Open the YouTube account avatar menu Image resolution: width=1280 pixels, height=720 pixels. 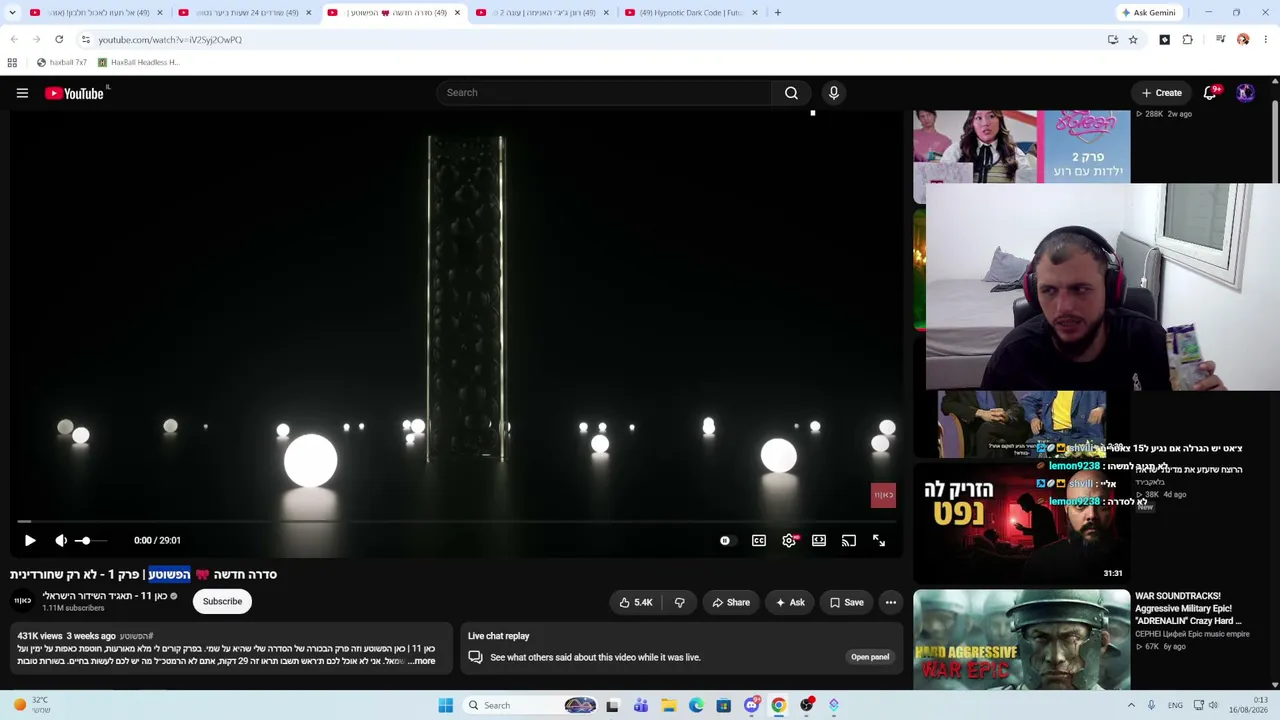1245,93
